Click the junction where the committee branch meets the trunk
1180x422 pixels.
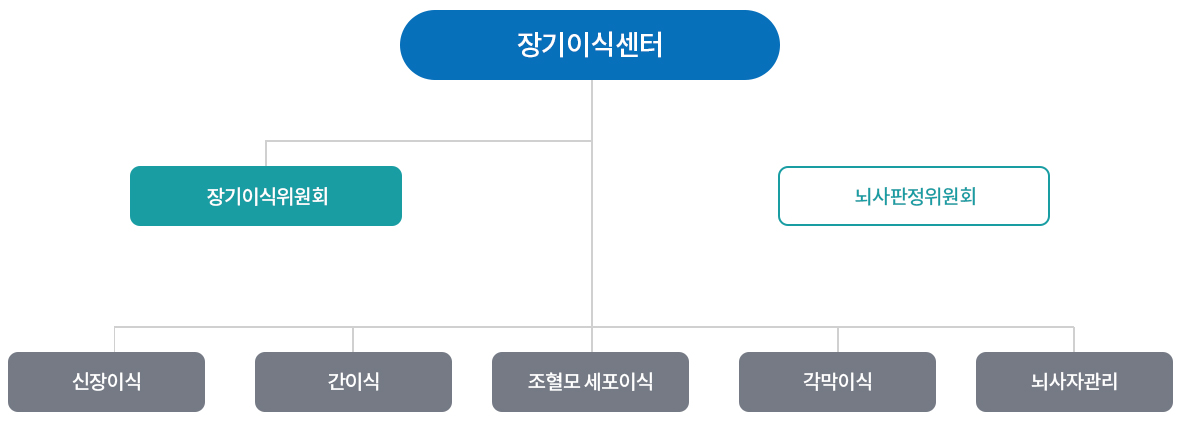pos(592,141)
